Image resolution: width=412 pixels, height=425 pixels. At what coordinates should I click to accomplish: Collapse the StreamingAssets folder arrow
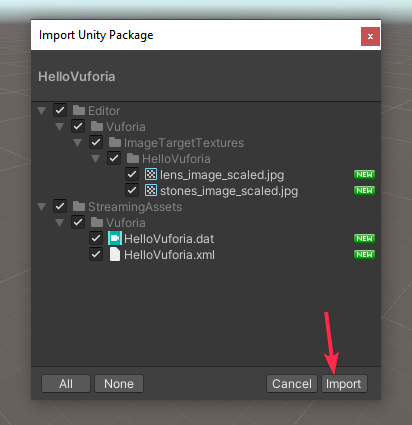point(42,207)
